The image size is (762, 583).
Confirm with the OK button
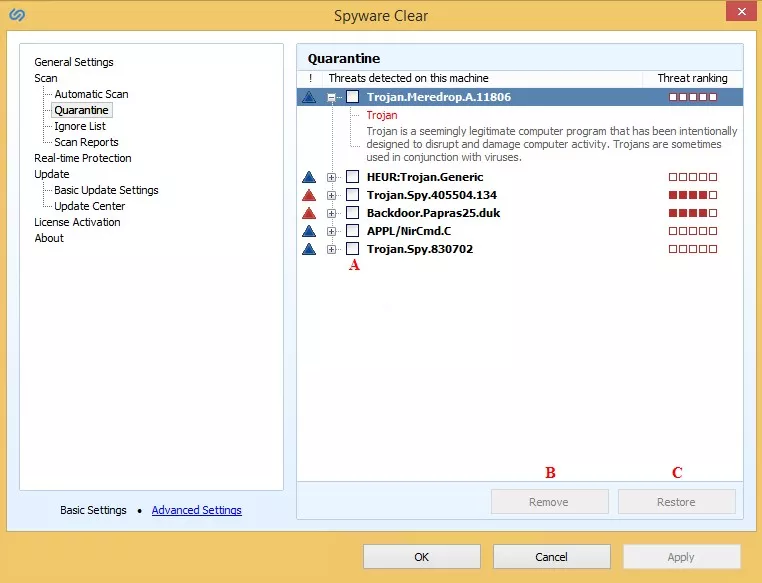click(x=422, y=557)
